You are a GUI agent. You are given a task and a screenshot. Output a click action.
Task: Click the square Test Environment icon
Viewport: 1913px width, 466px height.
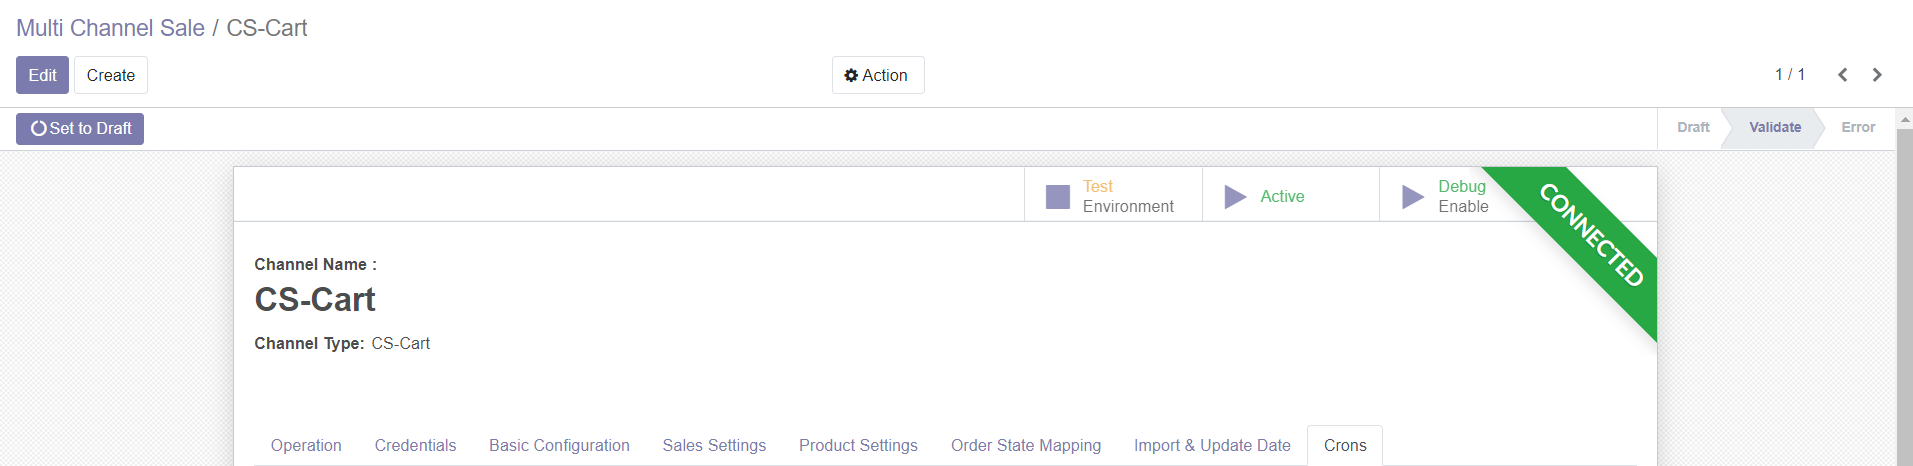click(1057, 197)
